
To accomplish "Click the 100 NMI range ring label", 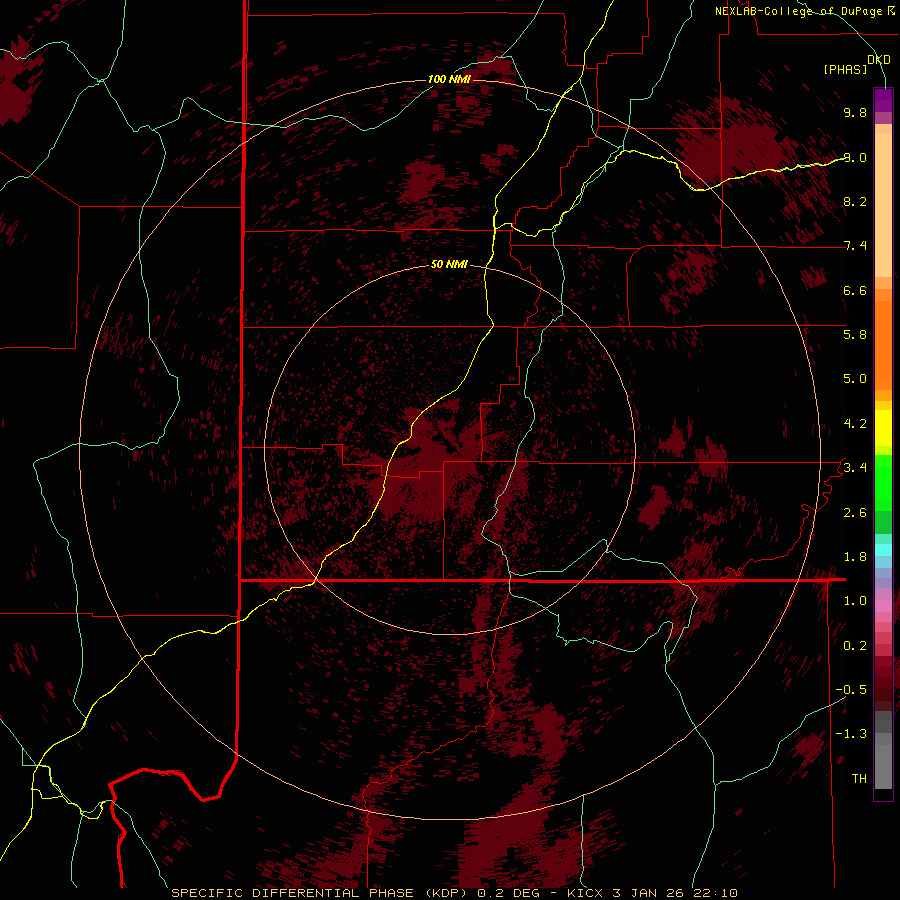I will [x=449, y=79].
